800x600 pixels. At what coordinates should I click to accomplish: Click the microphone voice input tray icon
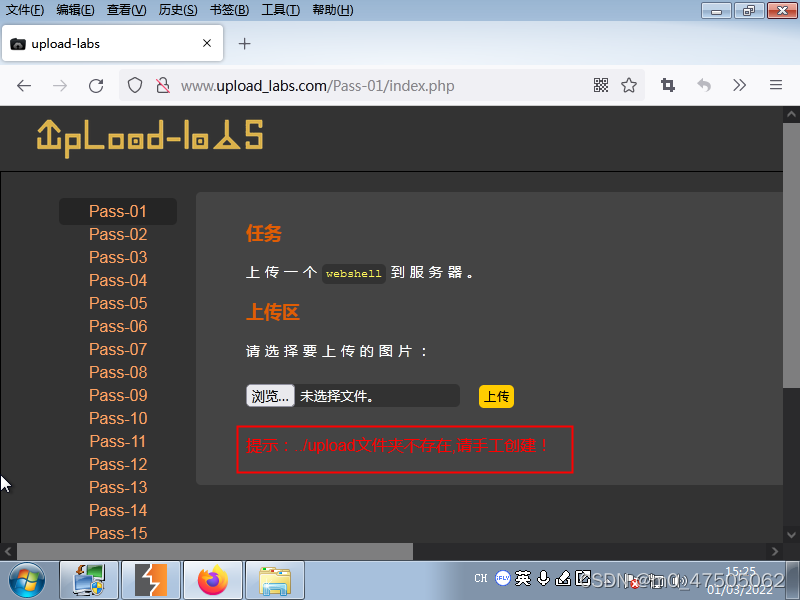(543, 577)
